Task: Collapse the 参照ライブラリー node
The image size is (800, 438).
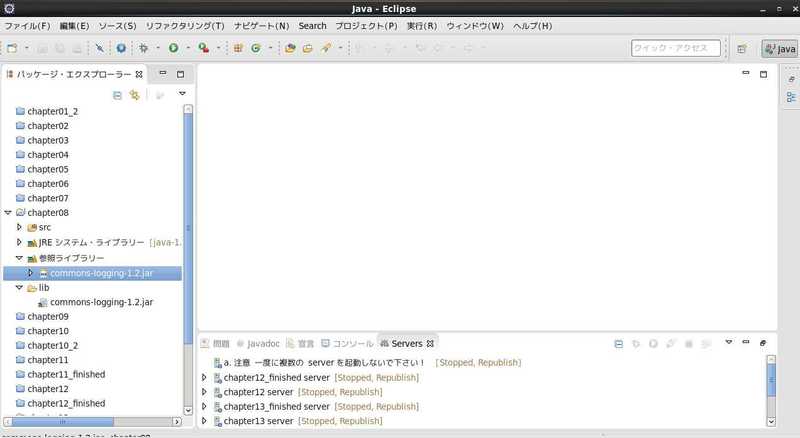Action: coord(19,258)
